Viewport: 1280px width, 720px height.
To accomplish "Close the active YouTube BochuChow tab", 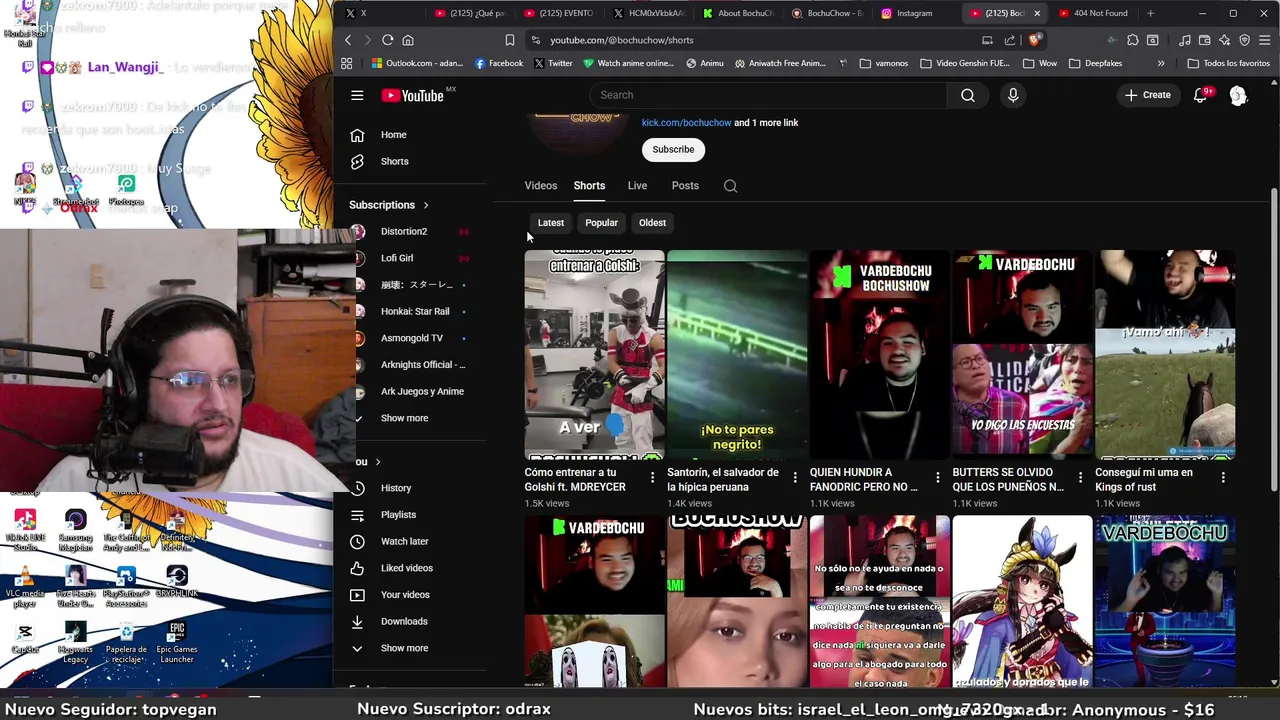I will tap(1037, 13).
